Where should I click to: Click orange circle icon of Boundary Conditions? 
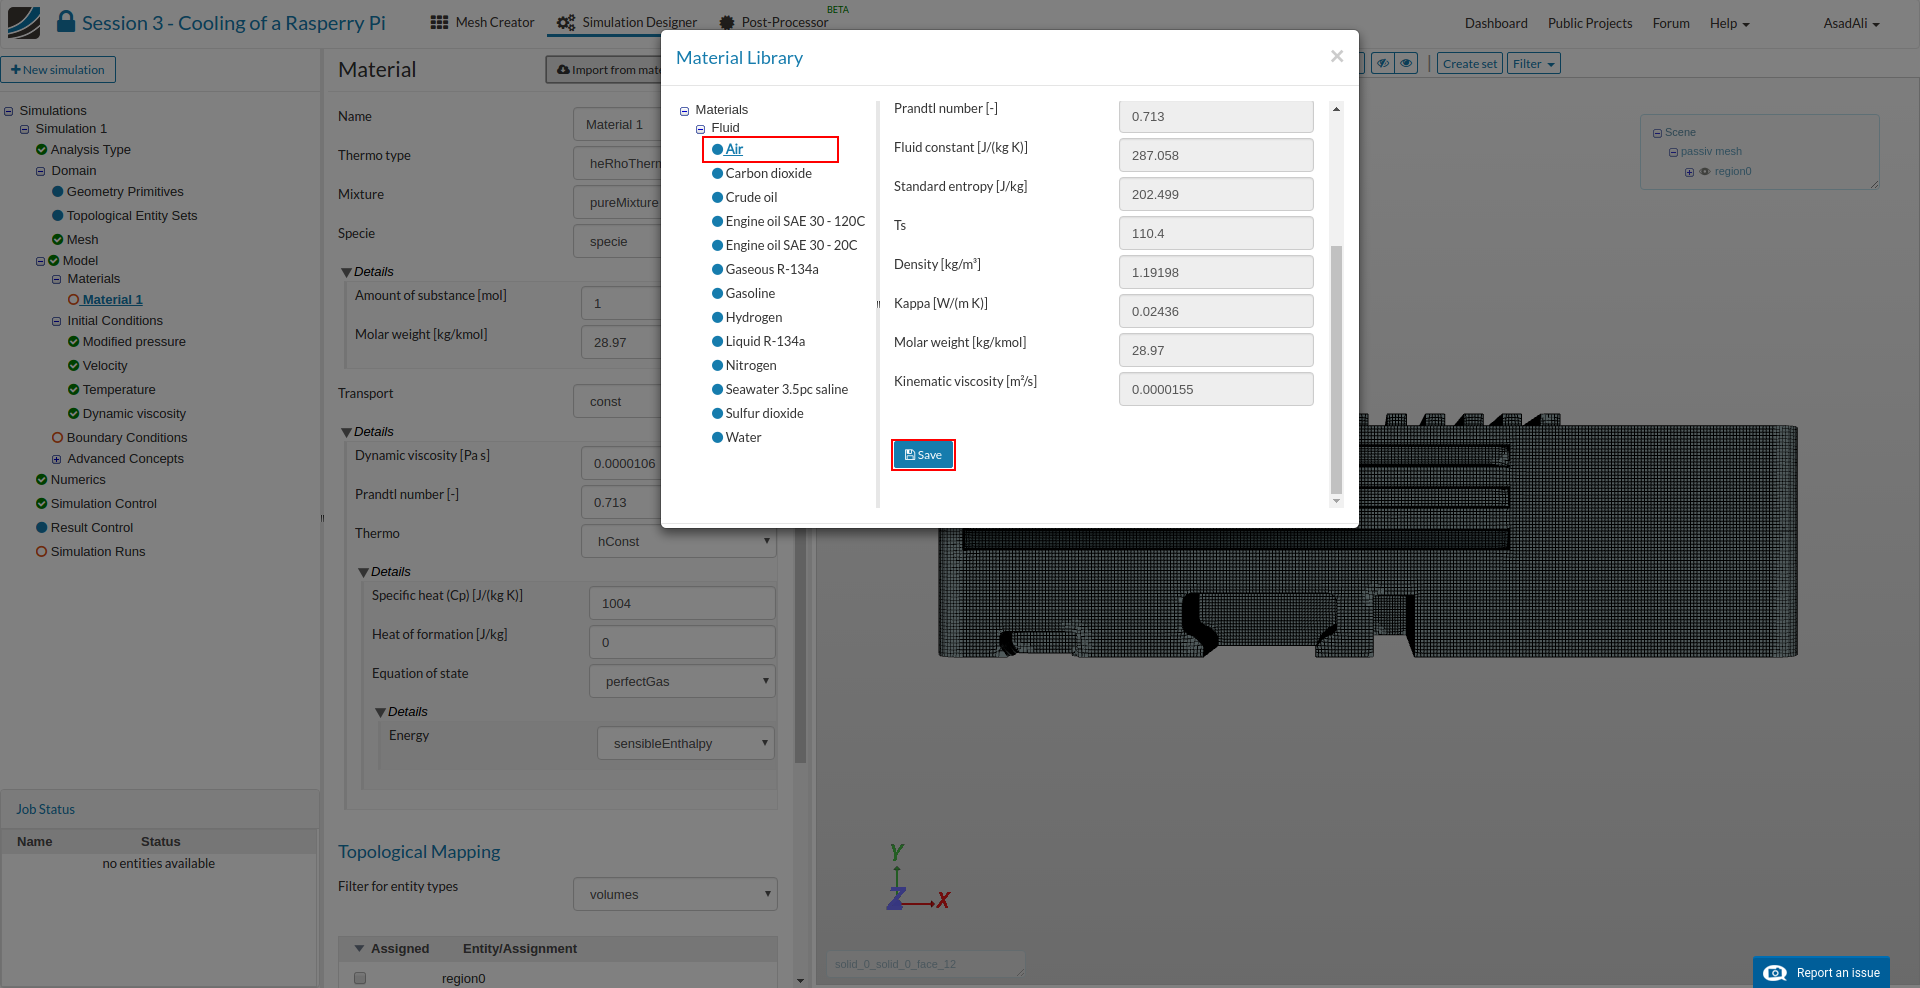(x=58, y=438)
